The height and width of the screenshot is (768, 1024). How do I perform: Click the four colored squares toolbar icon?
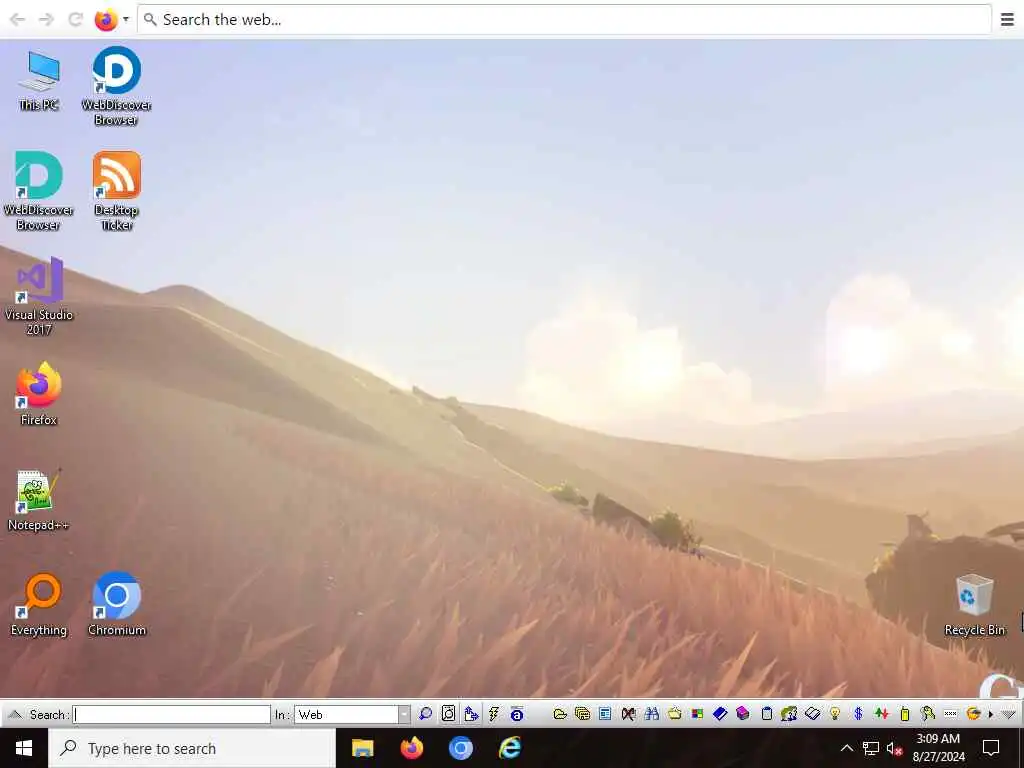(x=697, y=714)
